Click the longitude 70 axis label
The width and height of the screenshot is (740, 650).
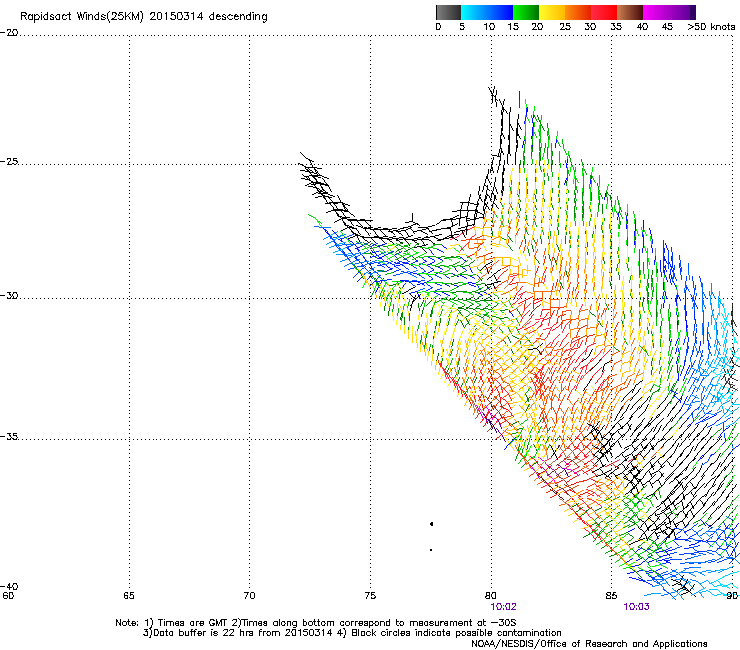(x=249, y=596)
